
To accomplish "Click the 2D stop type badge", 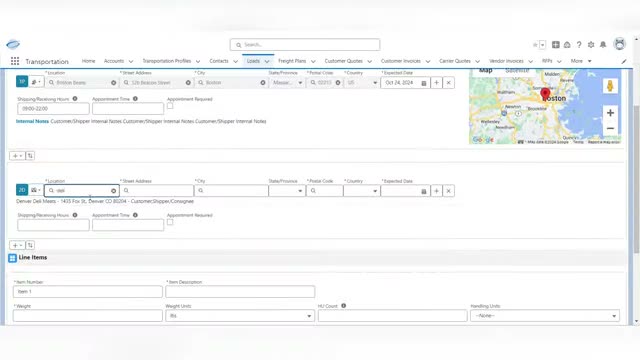I will pos(22,190).
